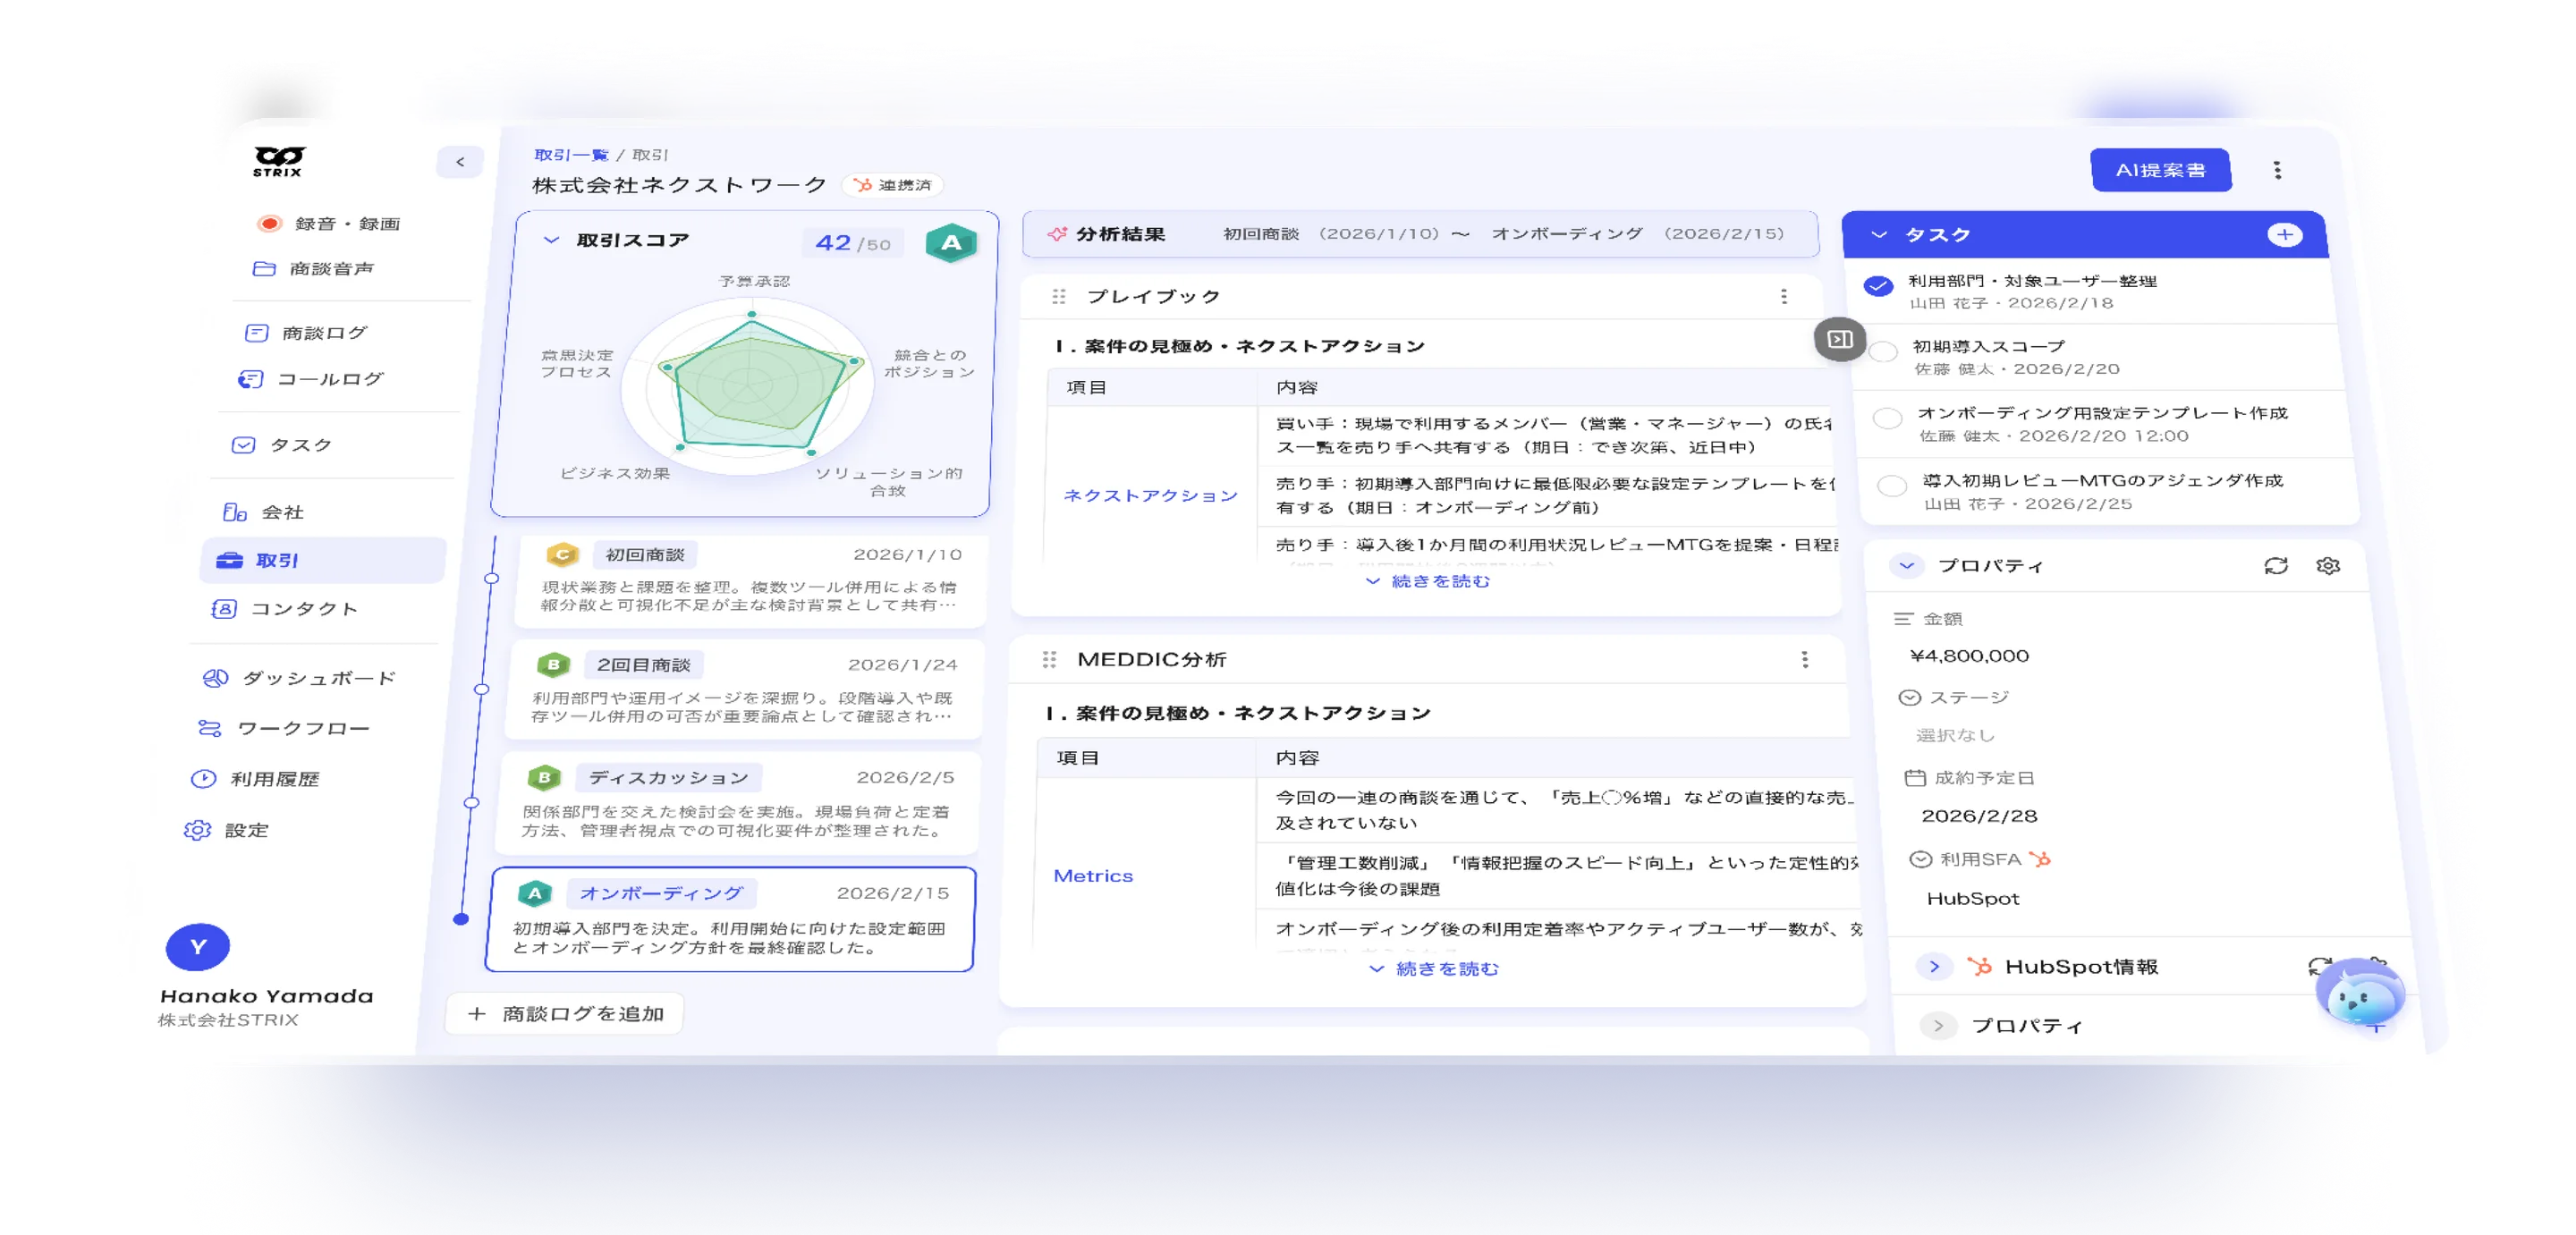This screenshot has width=2576, height=1235.
Task: Click the 利用履歴 clock icon
Action: (x=203, y=779)
